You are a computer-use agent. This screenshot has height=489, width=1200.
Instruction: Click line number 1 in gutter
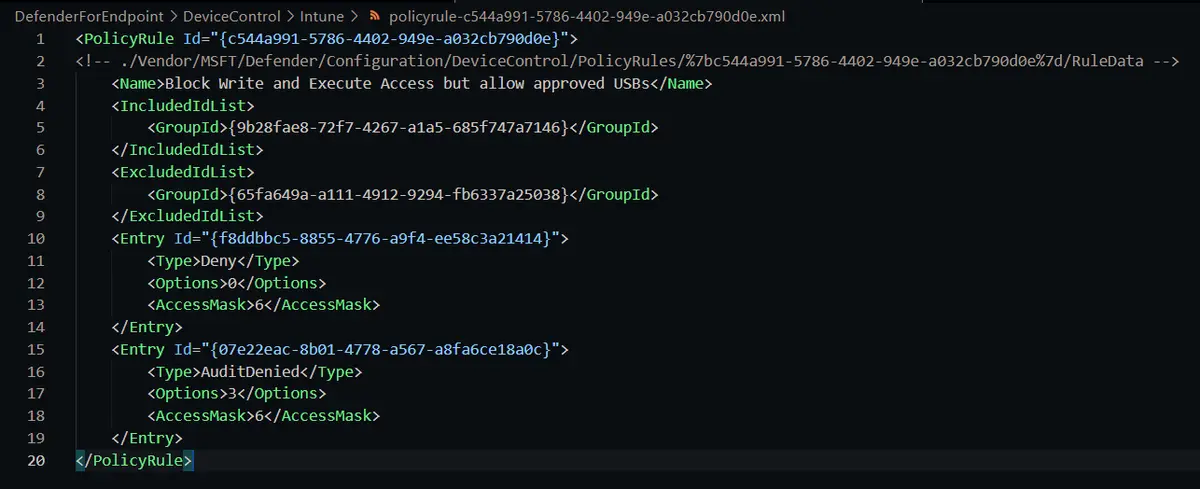(39, 39)
